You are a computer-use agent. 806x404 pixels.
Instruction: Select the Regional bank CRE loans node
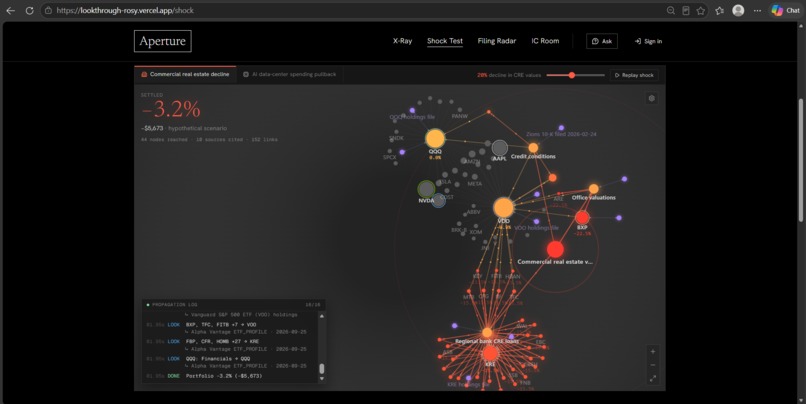[487, 332]
